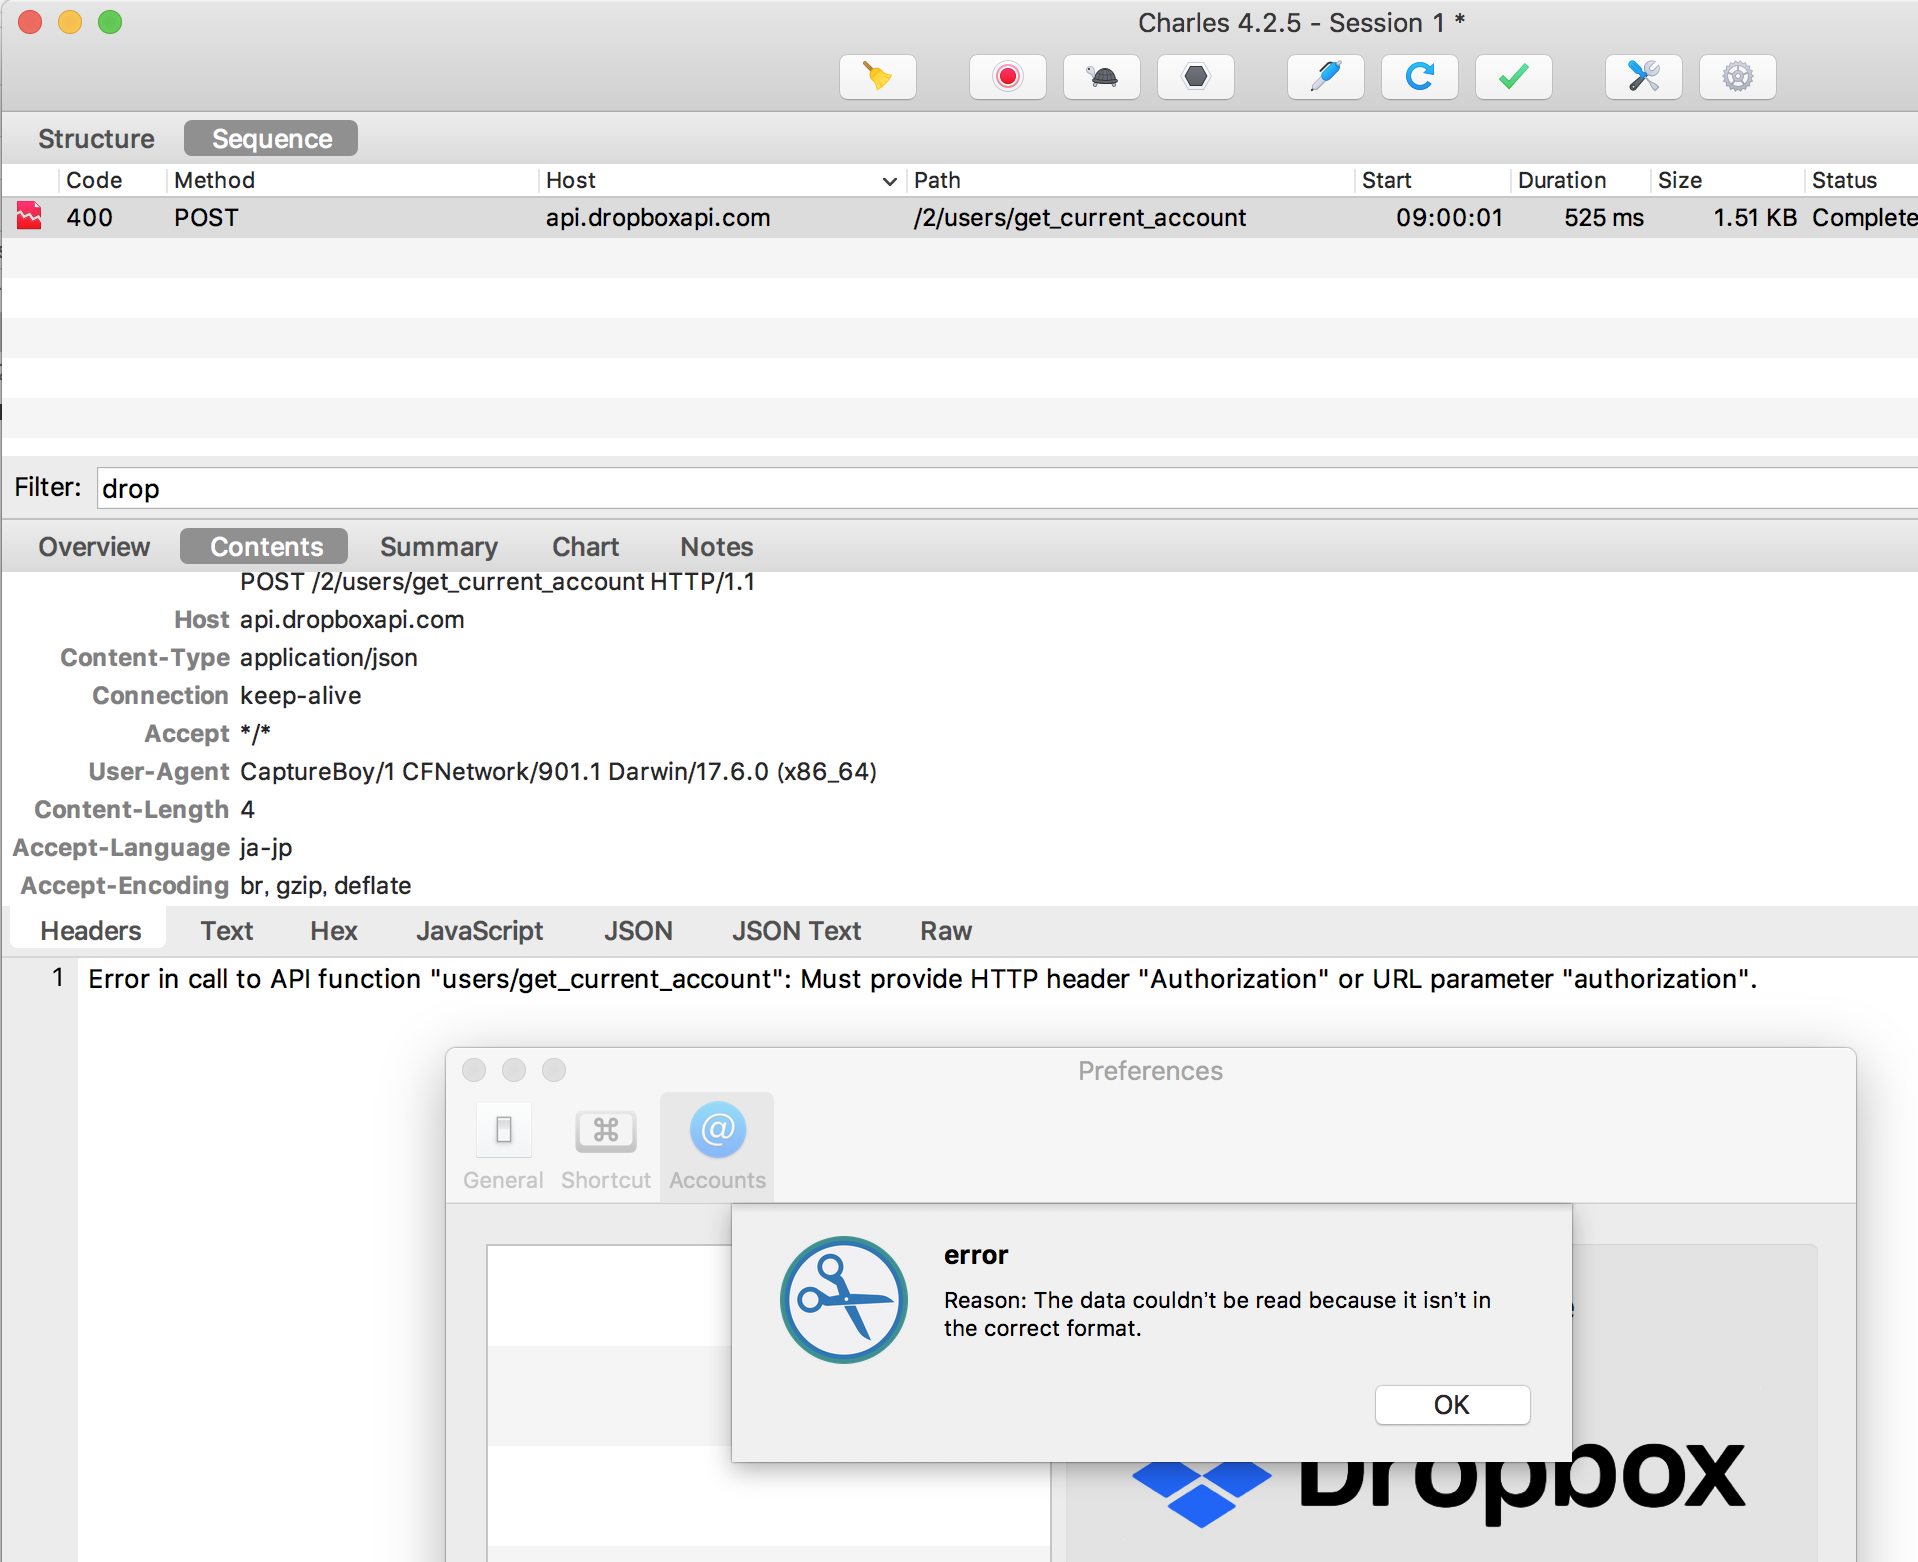This screenshot has width=1918, height=1562.
Task: Click the Dropbox logo in Preferences window
Action: [1438, 1485]
